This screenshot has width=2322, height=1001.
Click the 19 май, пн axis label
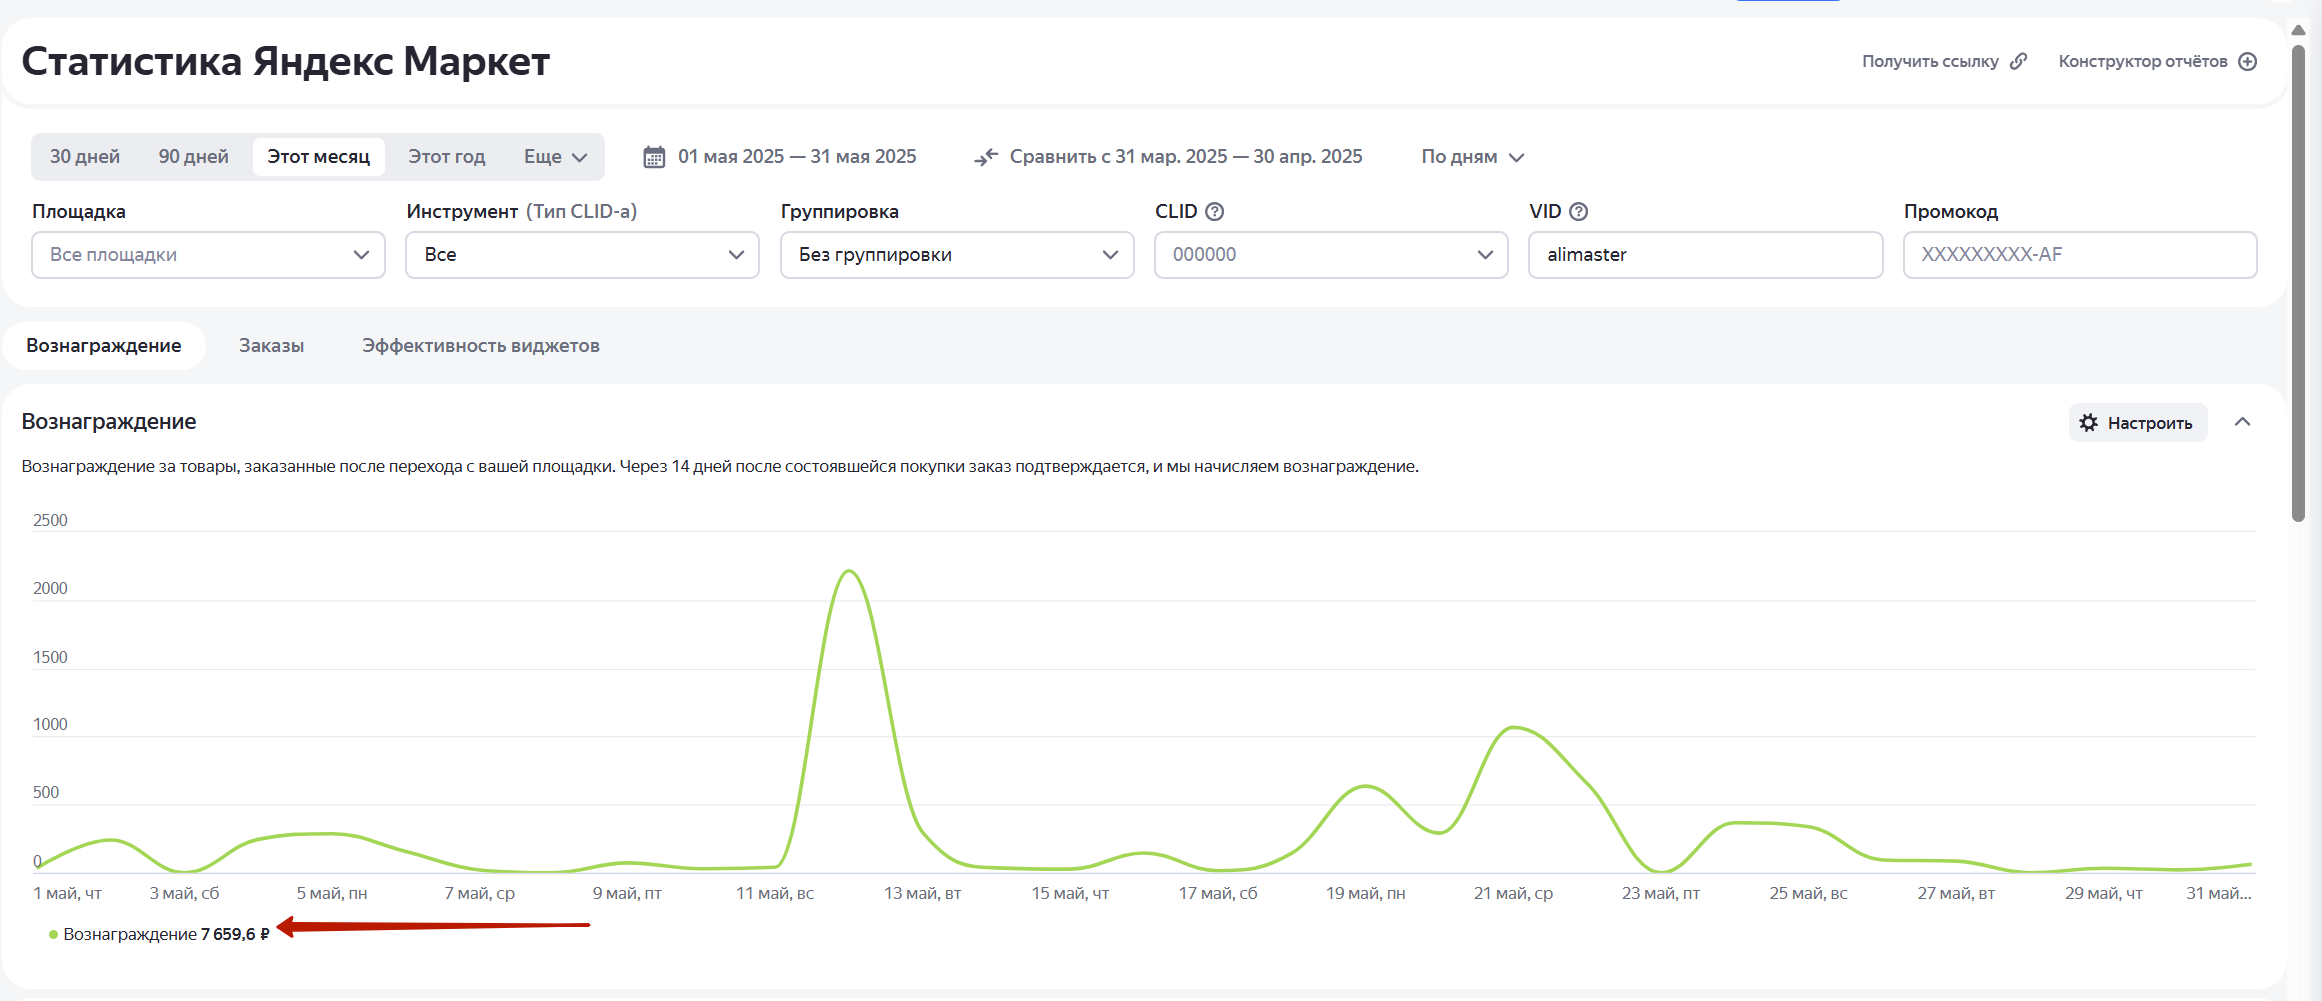tap(1366, 893)
